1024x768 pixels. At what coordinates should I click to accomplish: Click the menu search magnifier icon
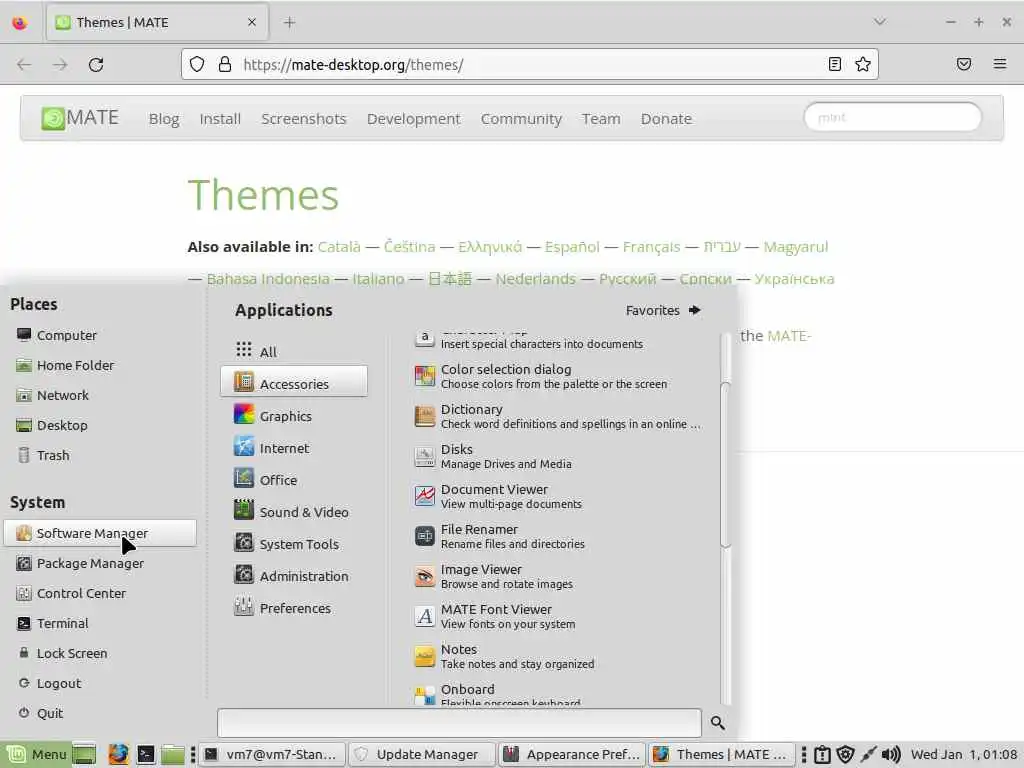pyautogui.click(x=718, y=723)
